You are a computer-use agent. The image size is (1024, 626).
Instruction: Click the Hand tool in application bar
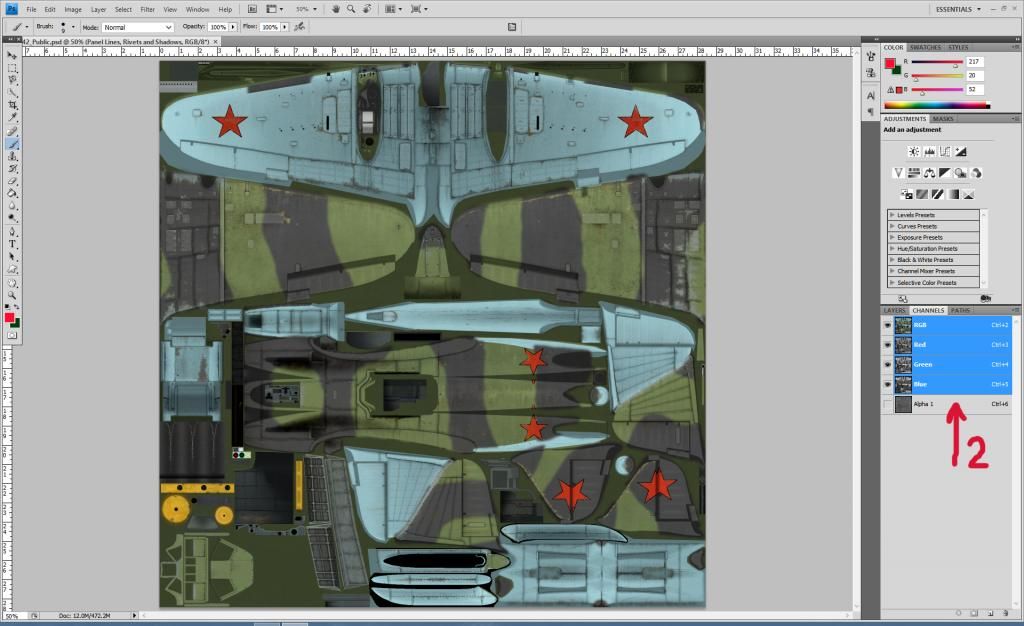click(x=336, y=9)
